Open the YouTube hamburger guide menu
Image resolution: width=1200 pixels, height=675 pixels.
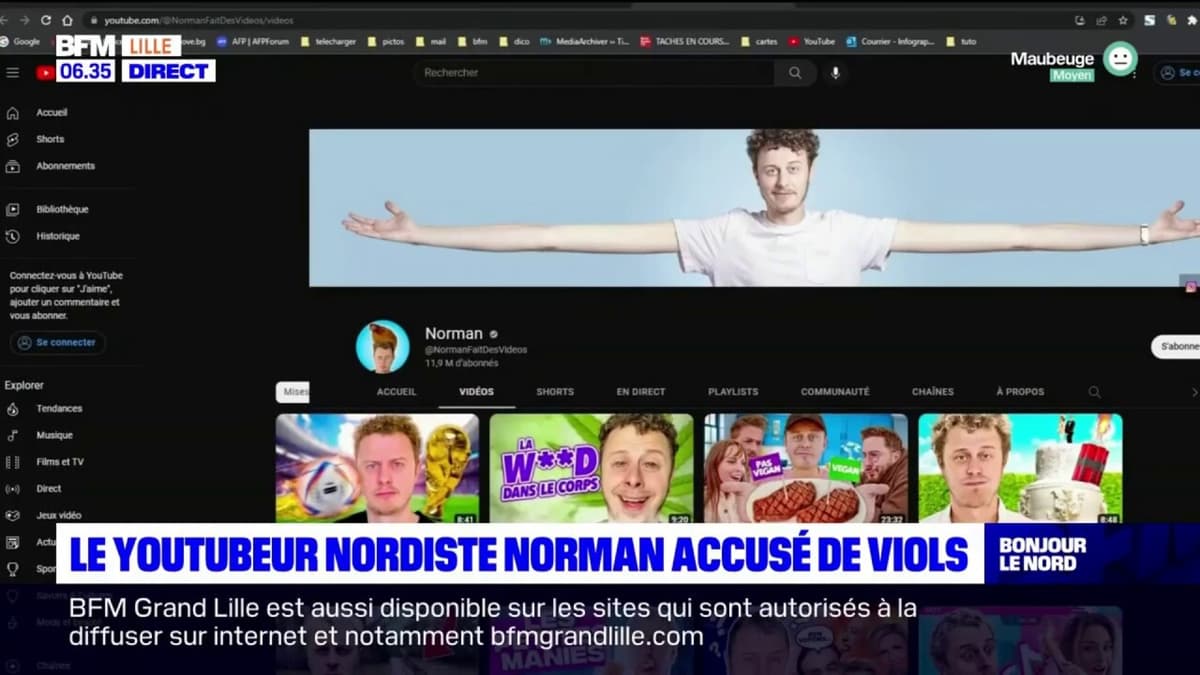point(12,72)
